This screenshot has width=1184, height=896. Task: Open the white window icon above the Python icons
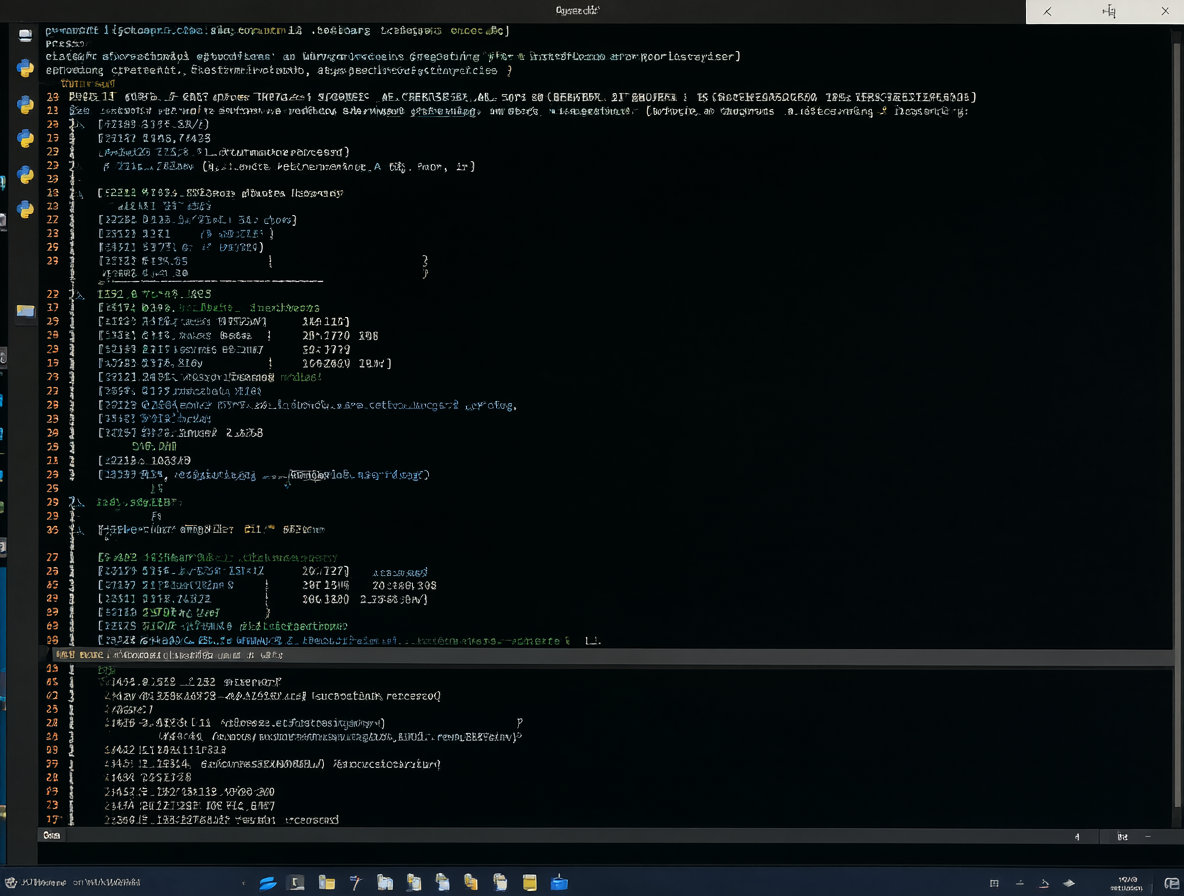(25, 35)
